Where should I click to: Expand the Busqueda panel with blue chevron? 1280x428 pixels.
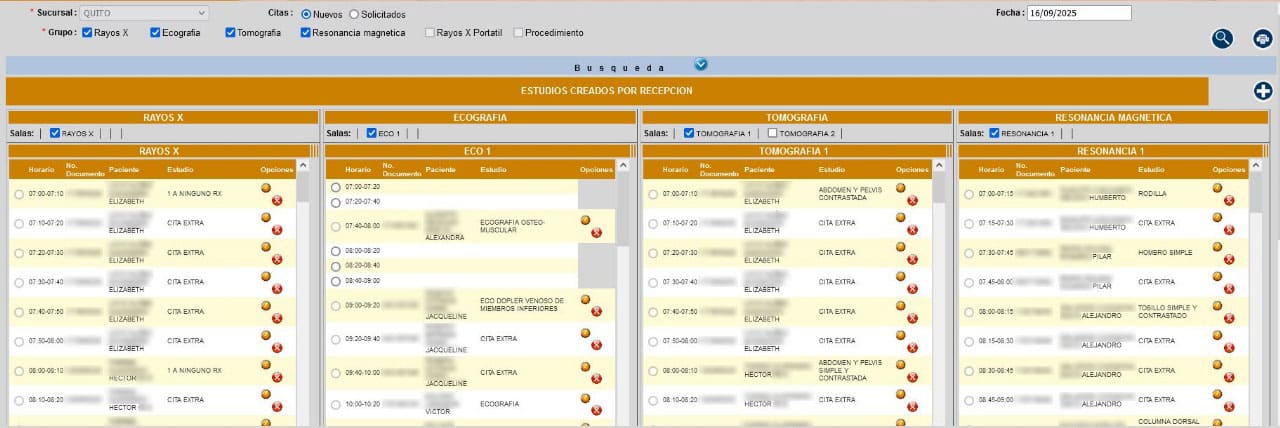701,65
